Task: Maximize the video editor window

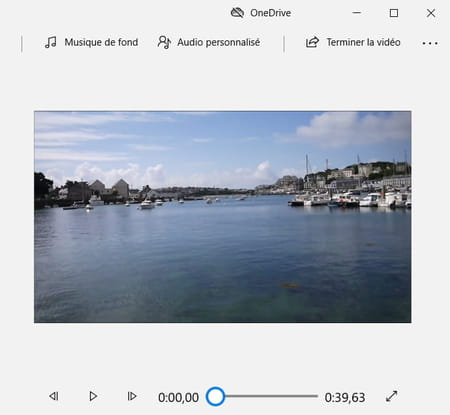Action: [394, 13]
